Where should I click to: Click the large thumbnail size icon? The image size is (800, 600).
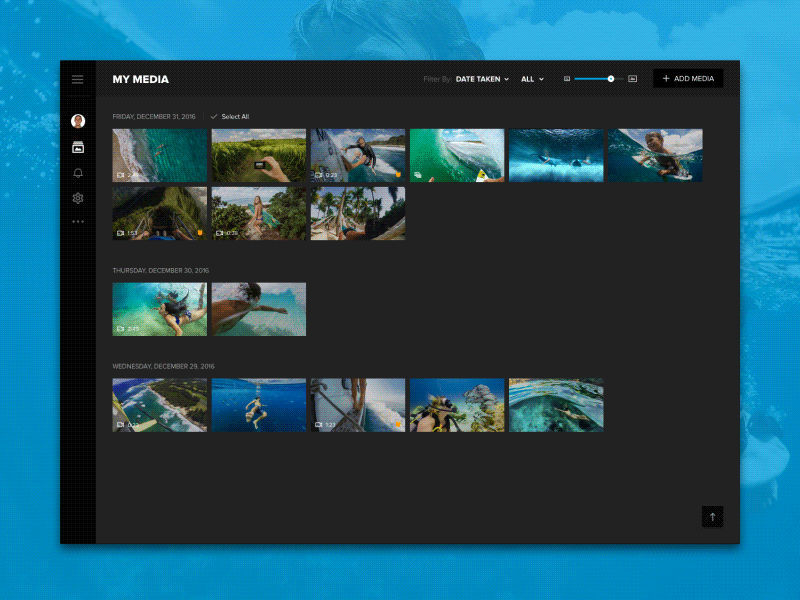pyautogui.click(x=632, y=78)
